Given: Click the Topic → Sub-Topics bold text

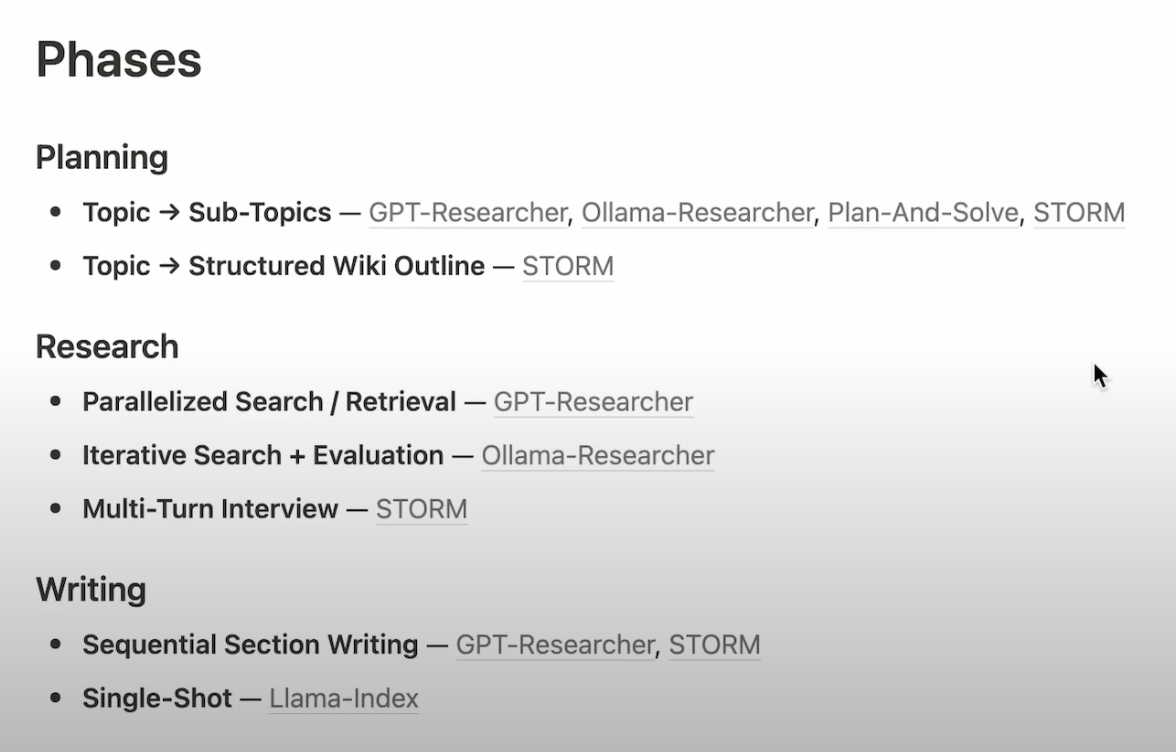Looking at the screenshot, I should [207, 213].
